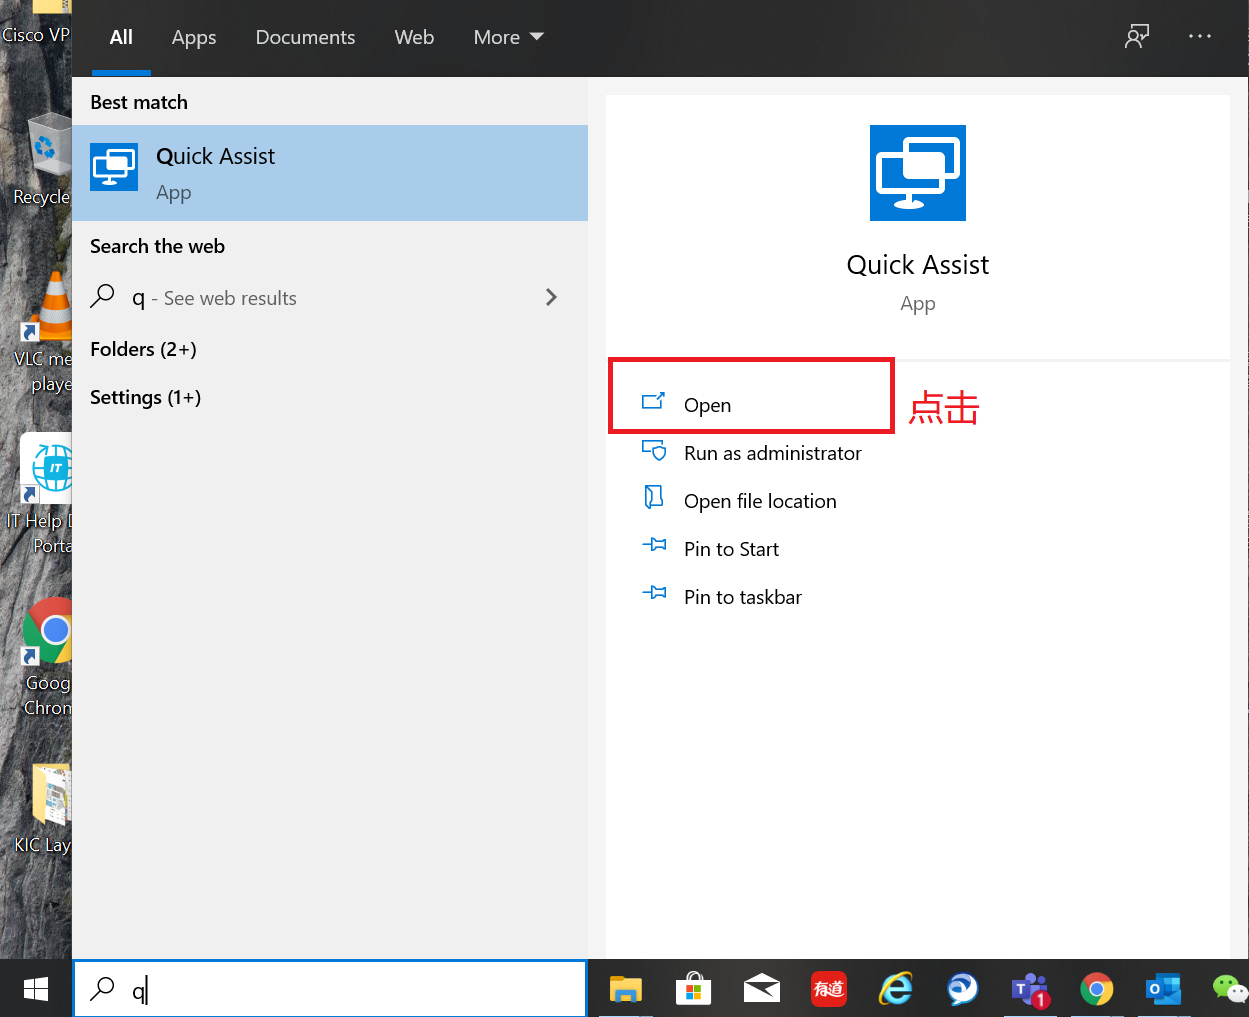Open Quick Assist from best match
The height and width of the screenshot is (1017, 1249).
pyautogui.click(x=215, y=170)
